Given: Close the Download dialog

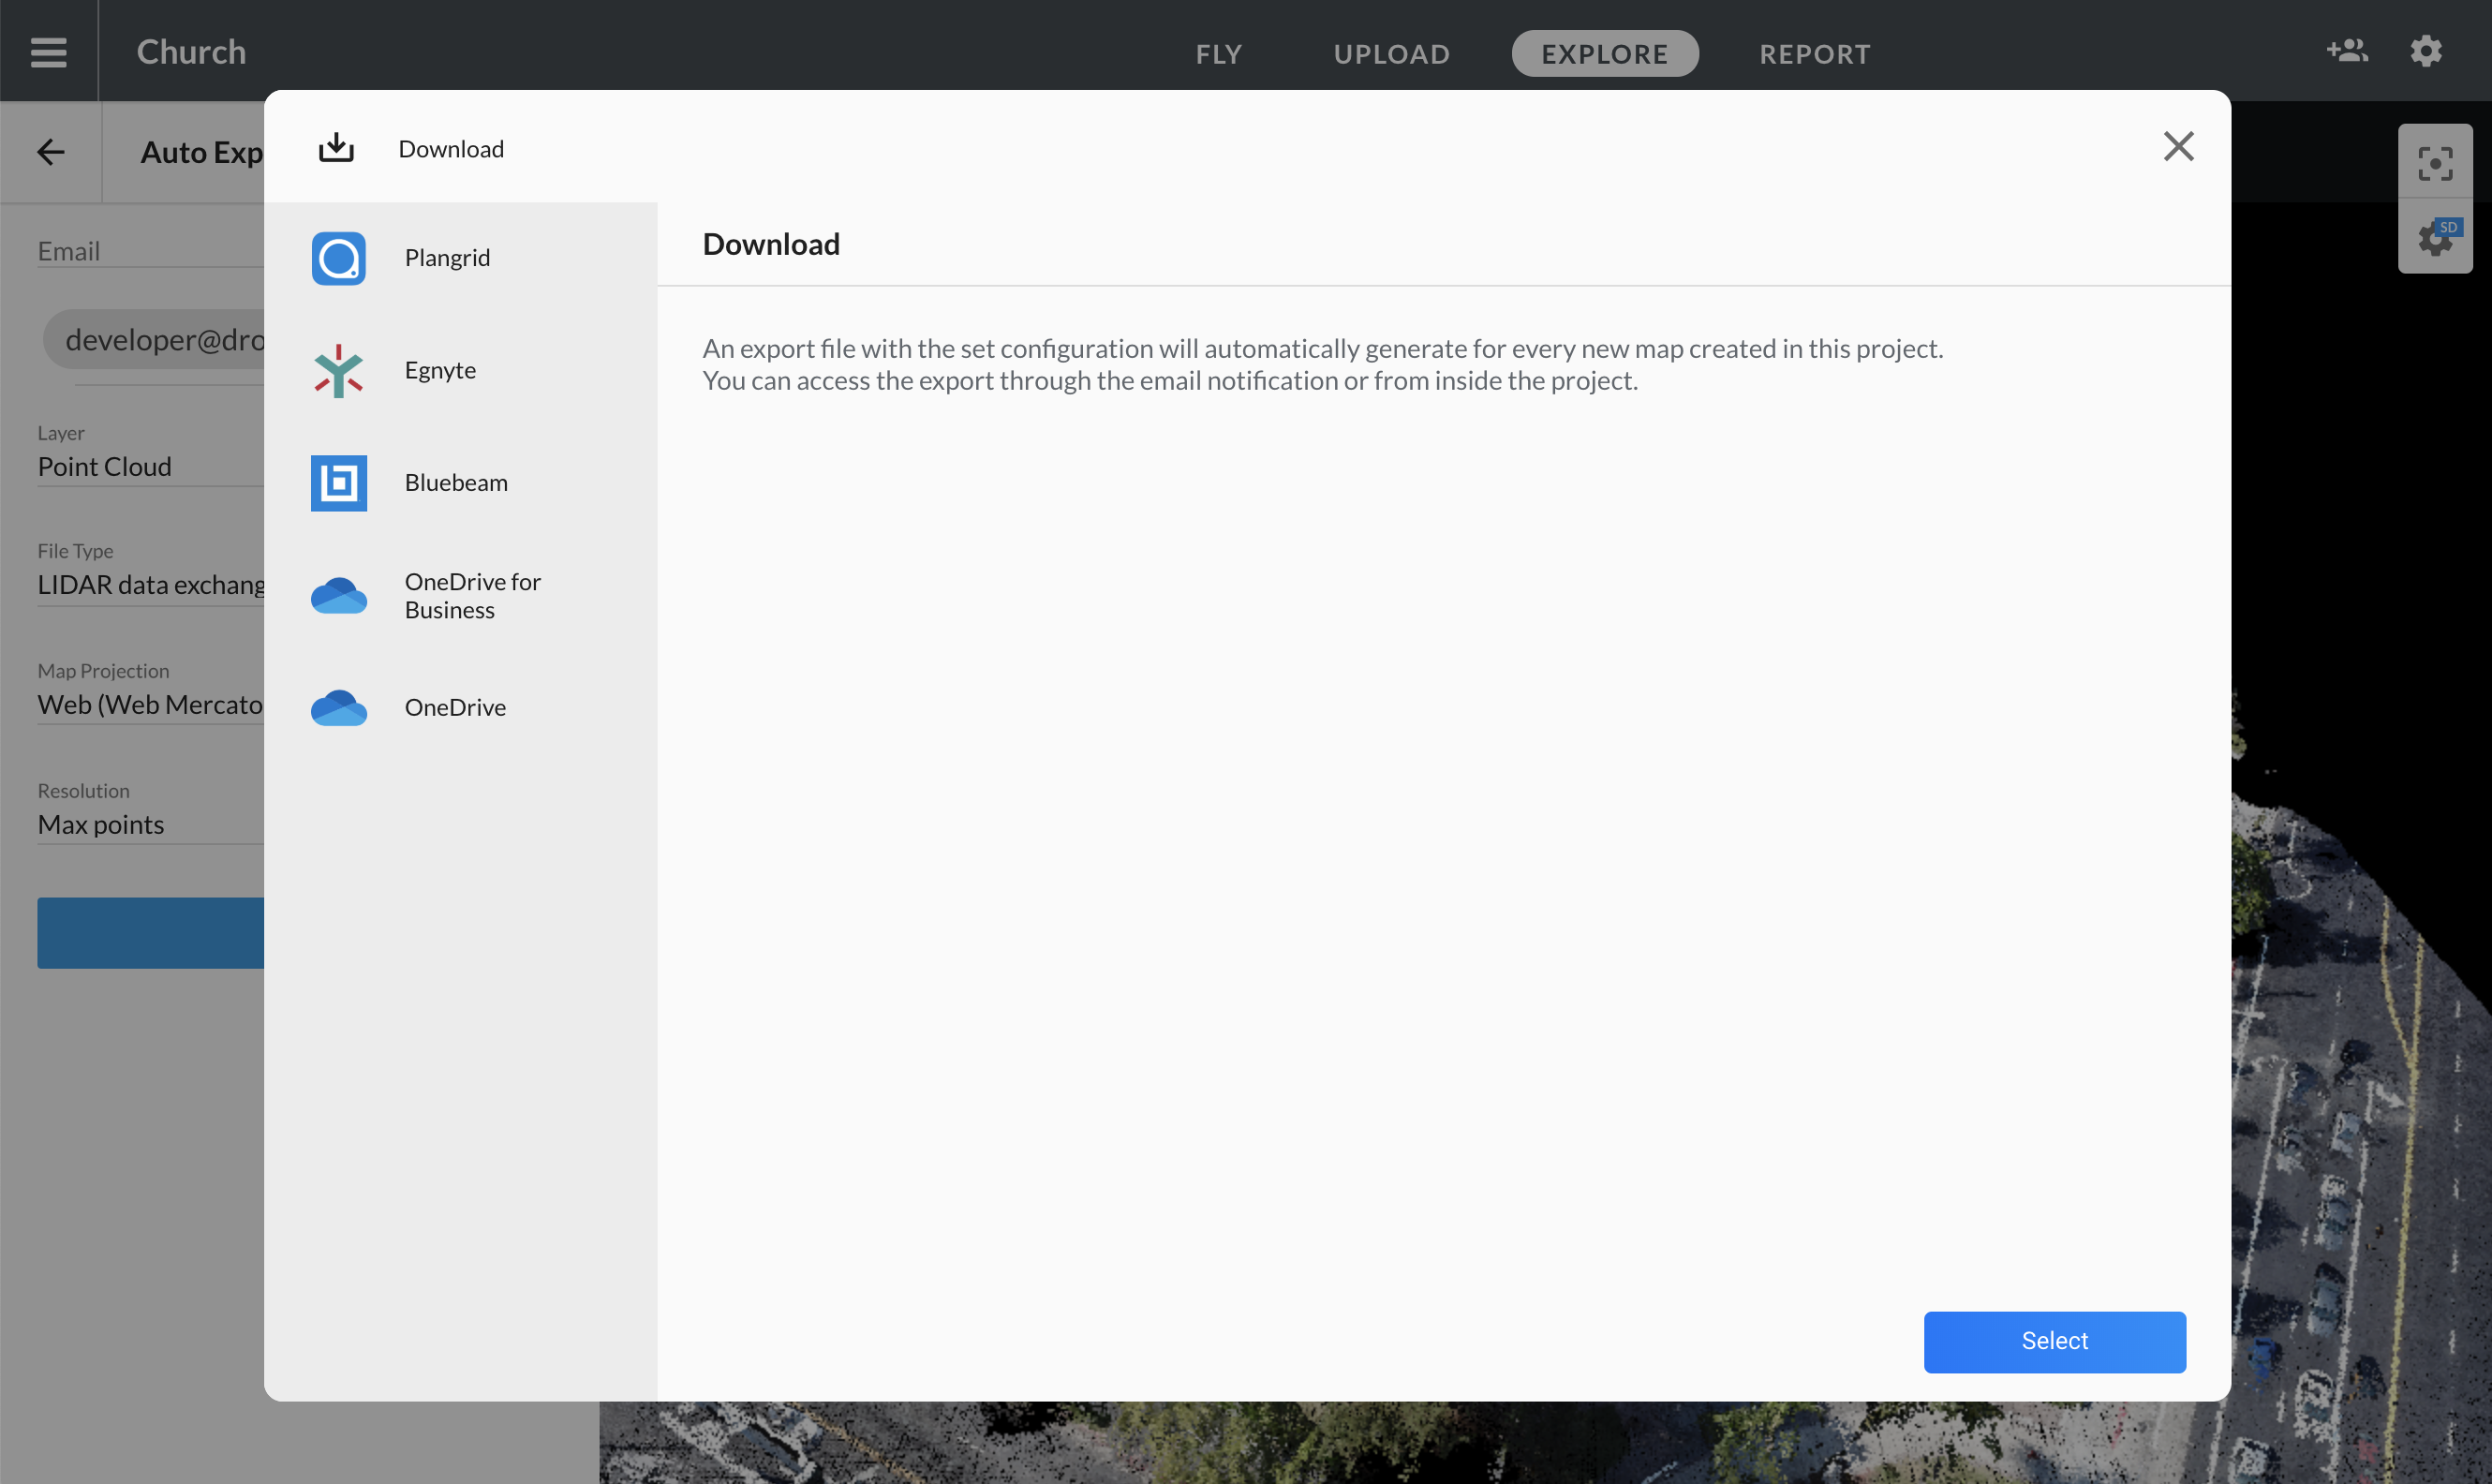Looking at the screenshot, I should tap(2178, 147).
